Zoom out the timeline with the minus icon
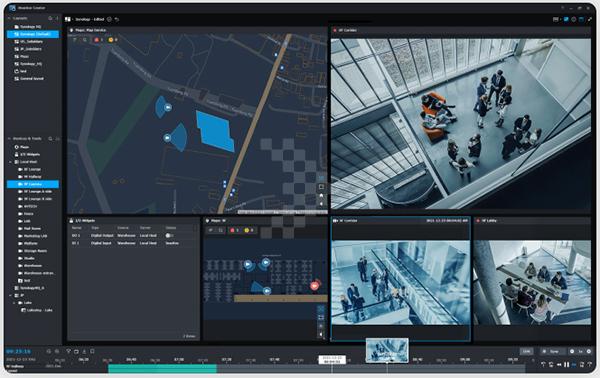The width and height of the screenshot is (600, 378). [x=49, y=351]
